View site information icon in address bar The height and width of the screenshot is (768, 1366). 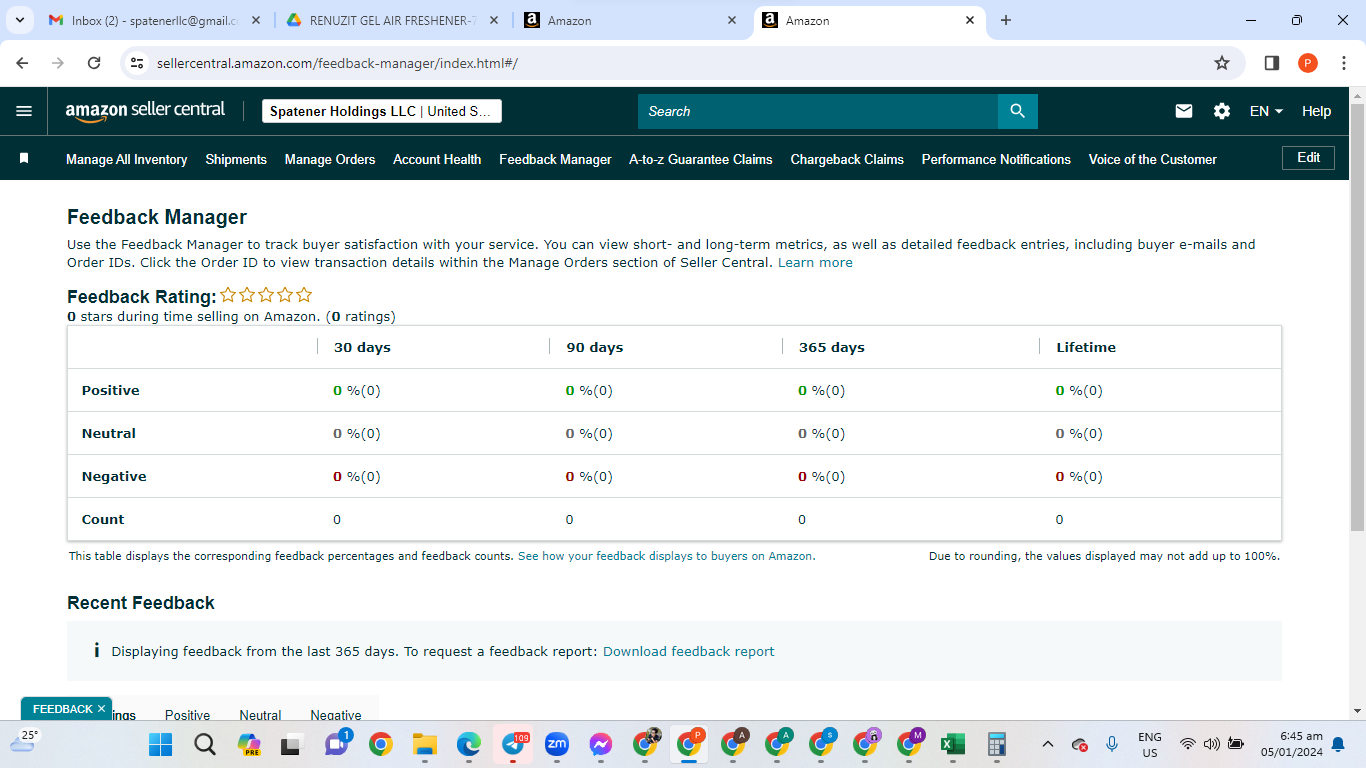(x=138, y=63)
